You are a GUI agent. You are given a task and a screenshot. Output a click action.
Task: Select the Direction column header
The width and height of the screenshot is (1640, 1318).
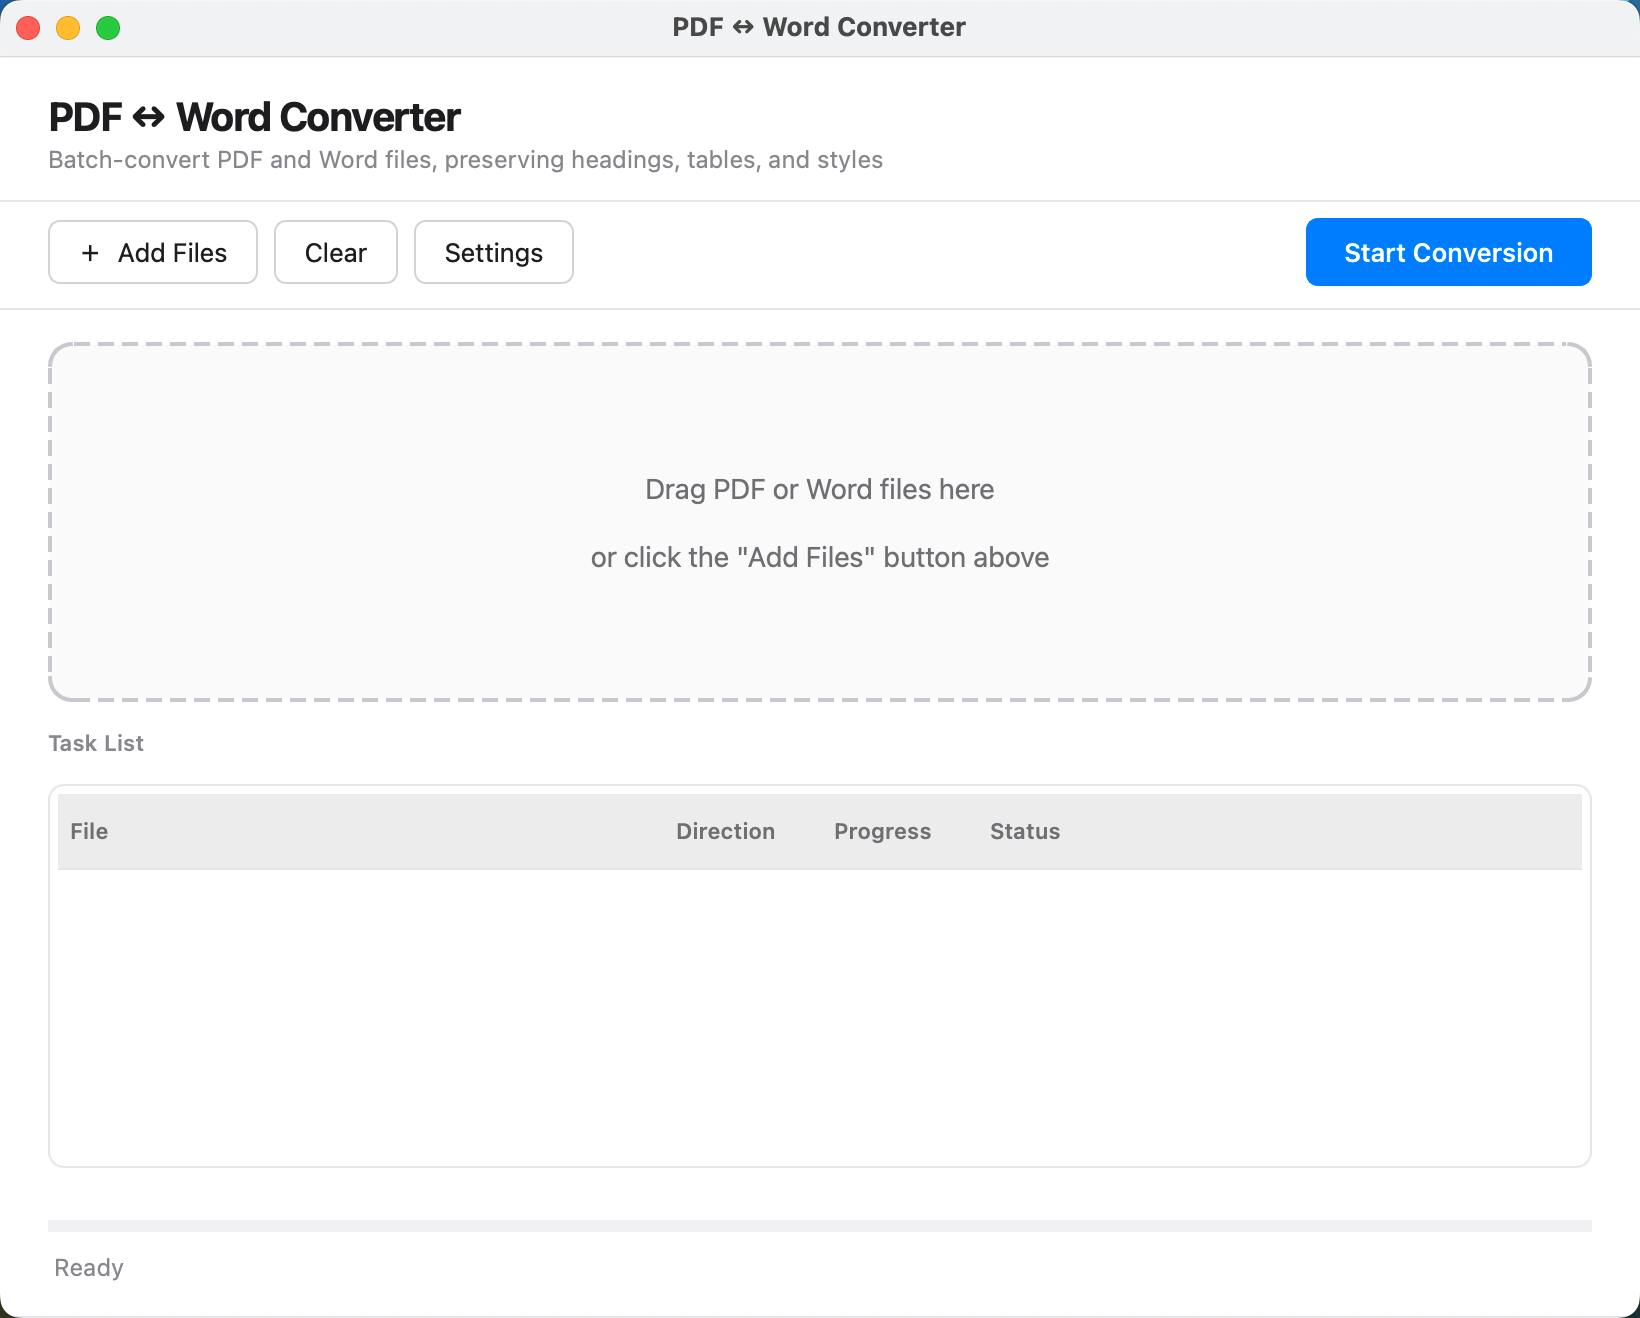click(725, 831)
